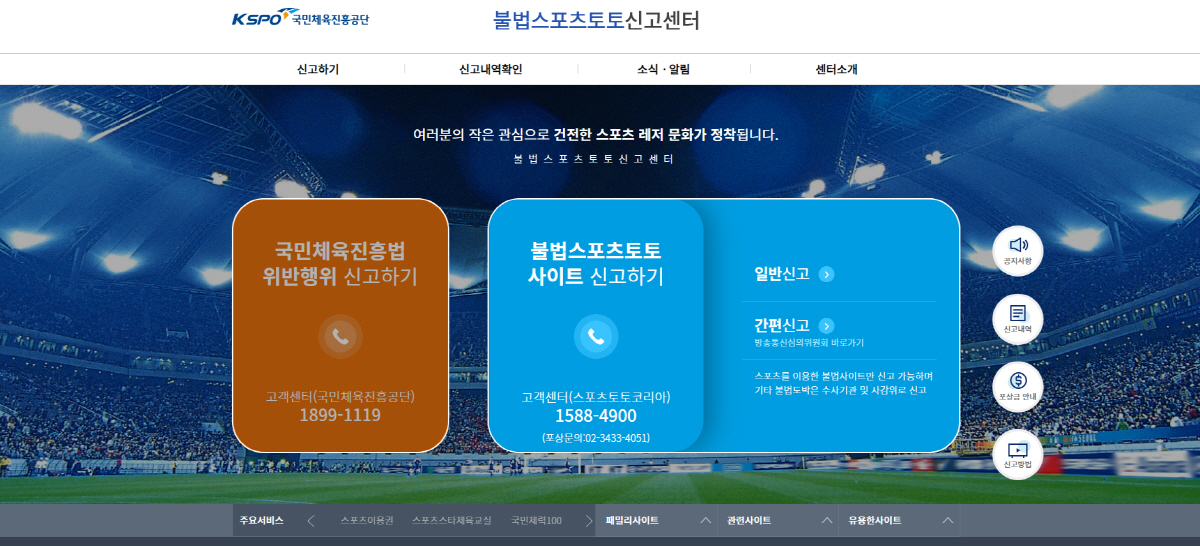This screenshot has width=1200, height=546.
Task: Click the 고객센터(국민체육진흥공단) label
Action: 340,396
